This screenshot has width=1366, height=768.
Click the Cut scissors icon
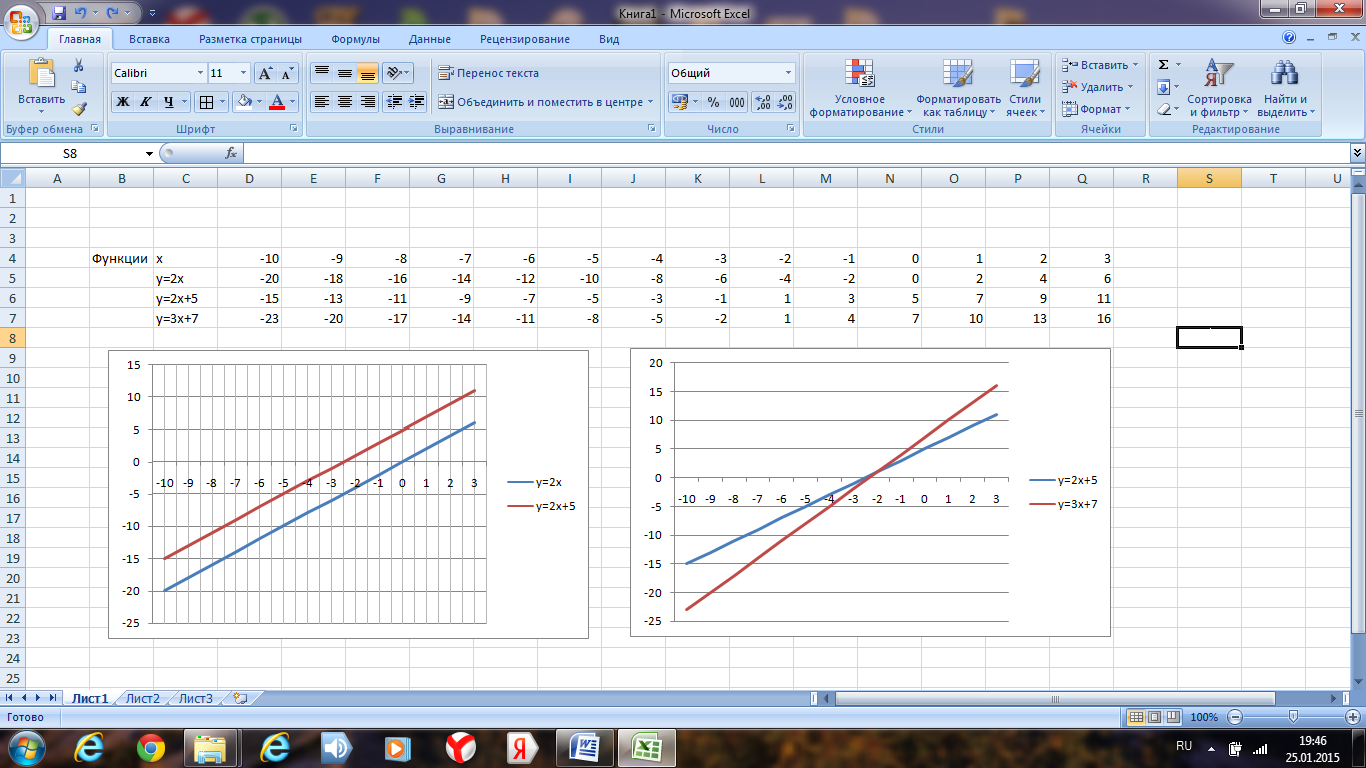point(79,65)
